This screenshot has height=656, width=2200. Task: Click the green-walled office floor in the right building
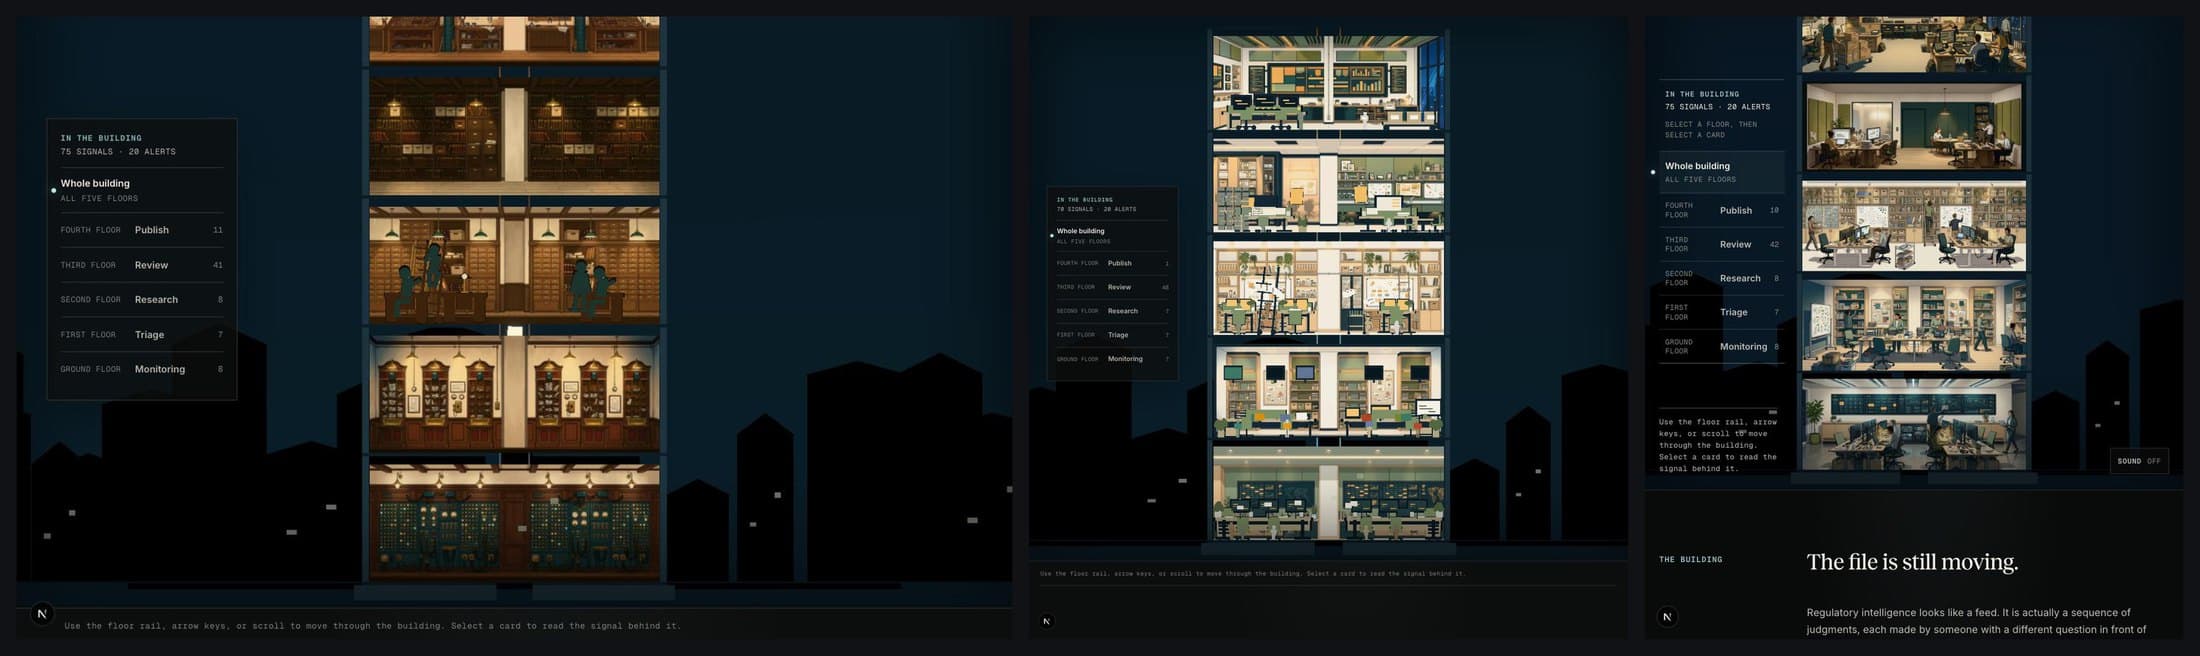pos(1913,126)
